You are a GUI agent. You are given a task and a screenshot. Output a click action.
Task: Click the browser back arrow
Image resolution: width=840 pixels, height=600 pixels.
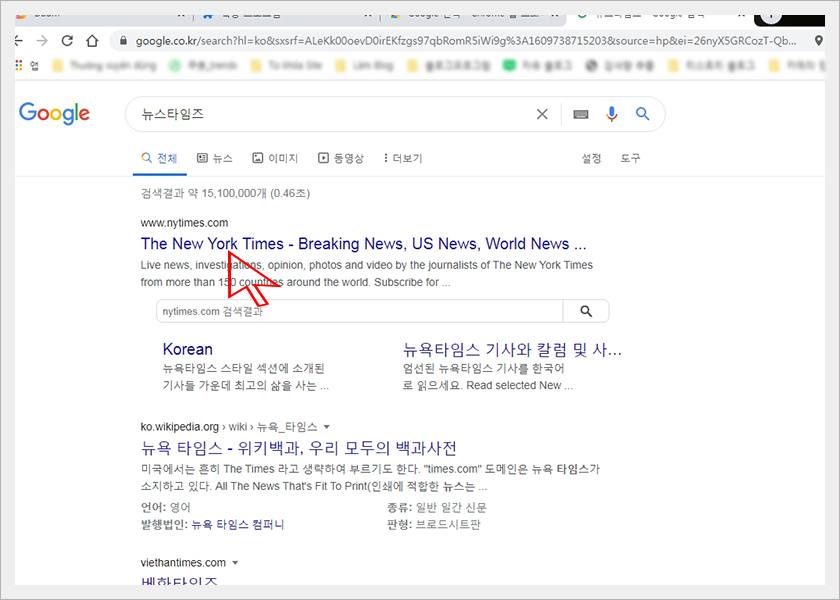coord(19,41)
